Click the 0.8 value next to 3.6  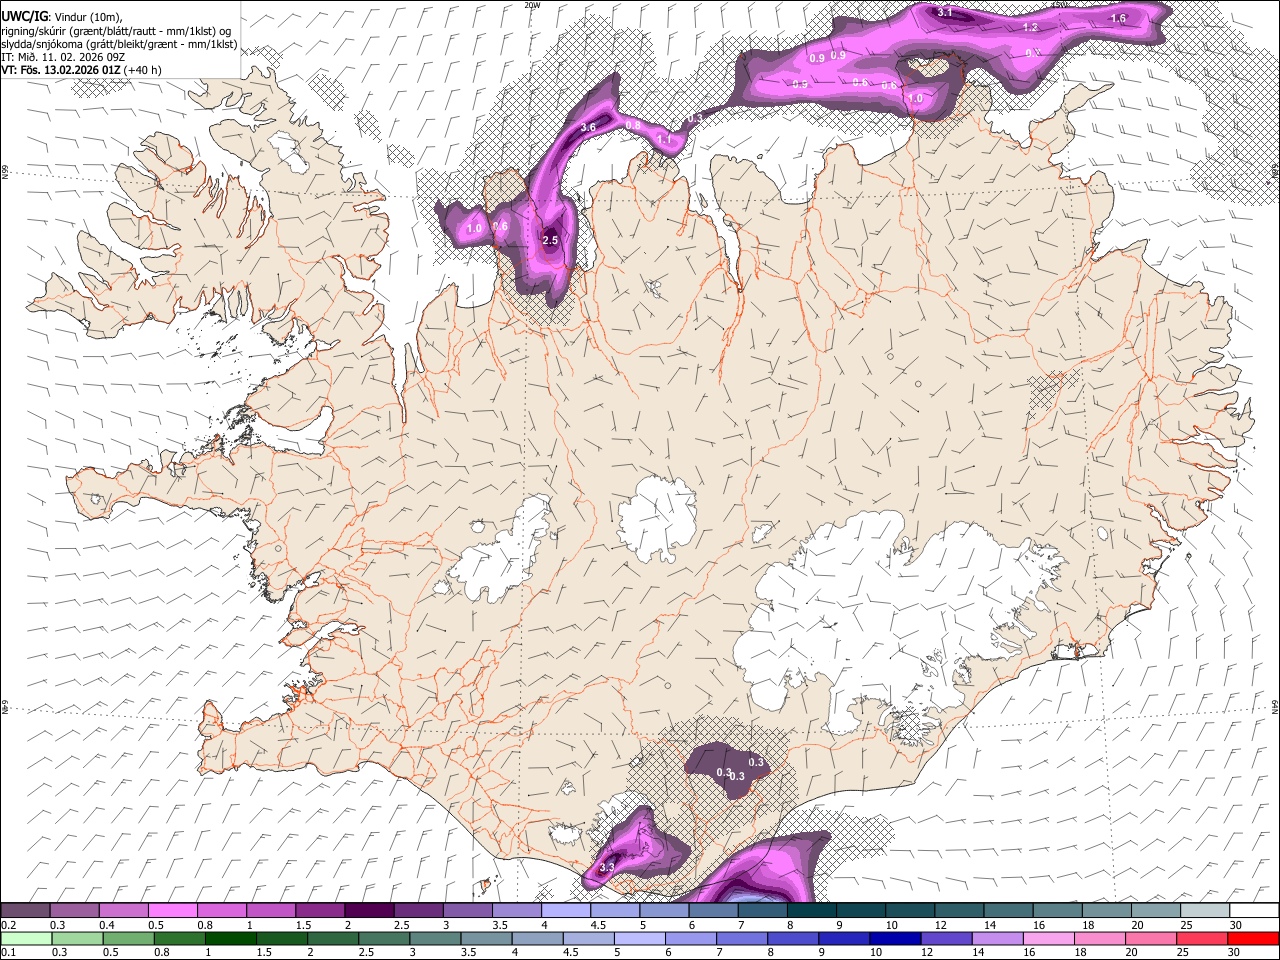point(632,125)
